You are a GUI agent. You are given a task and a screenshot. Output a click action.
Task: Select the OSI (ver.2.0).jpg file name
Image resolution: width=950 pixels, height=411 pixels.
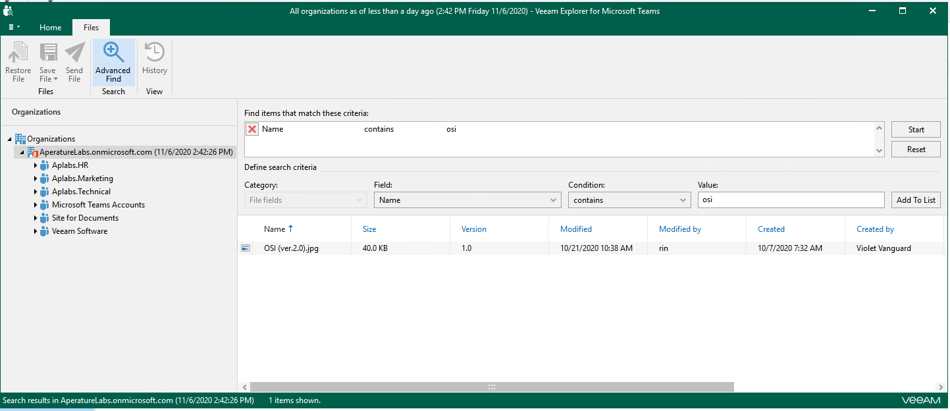(x=291, y=248)
